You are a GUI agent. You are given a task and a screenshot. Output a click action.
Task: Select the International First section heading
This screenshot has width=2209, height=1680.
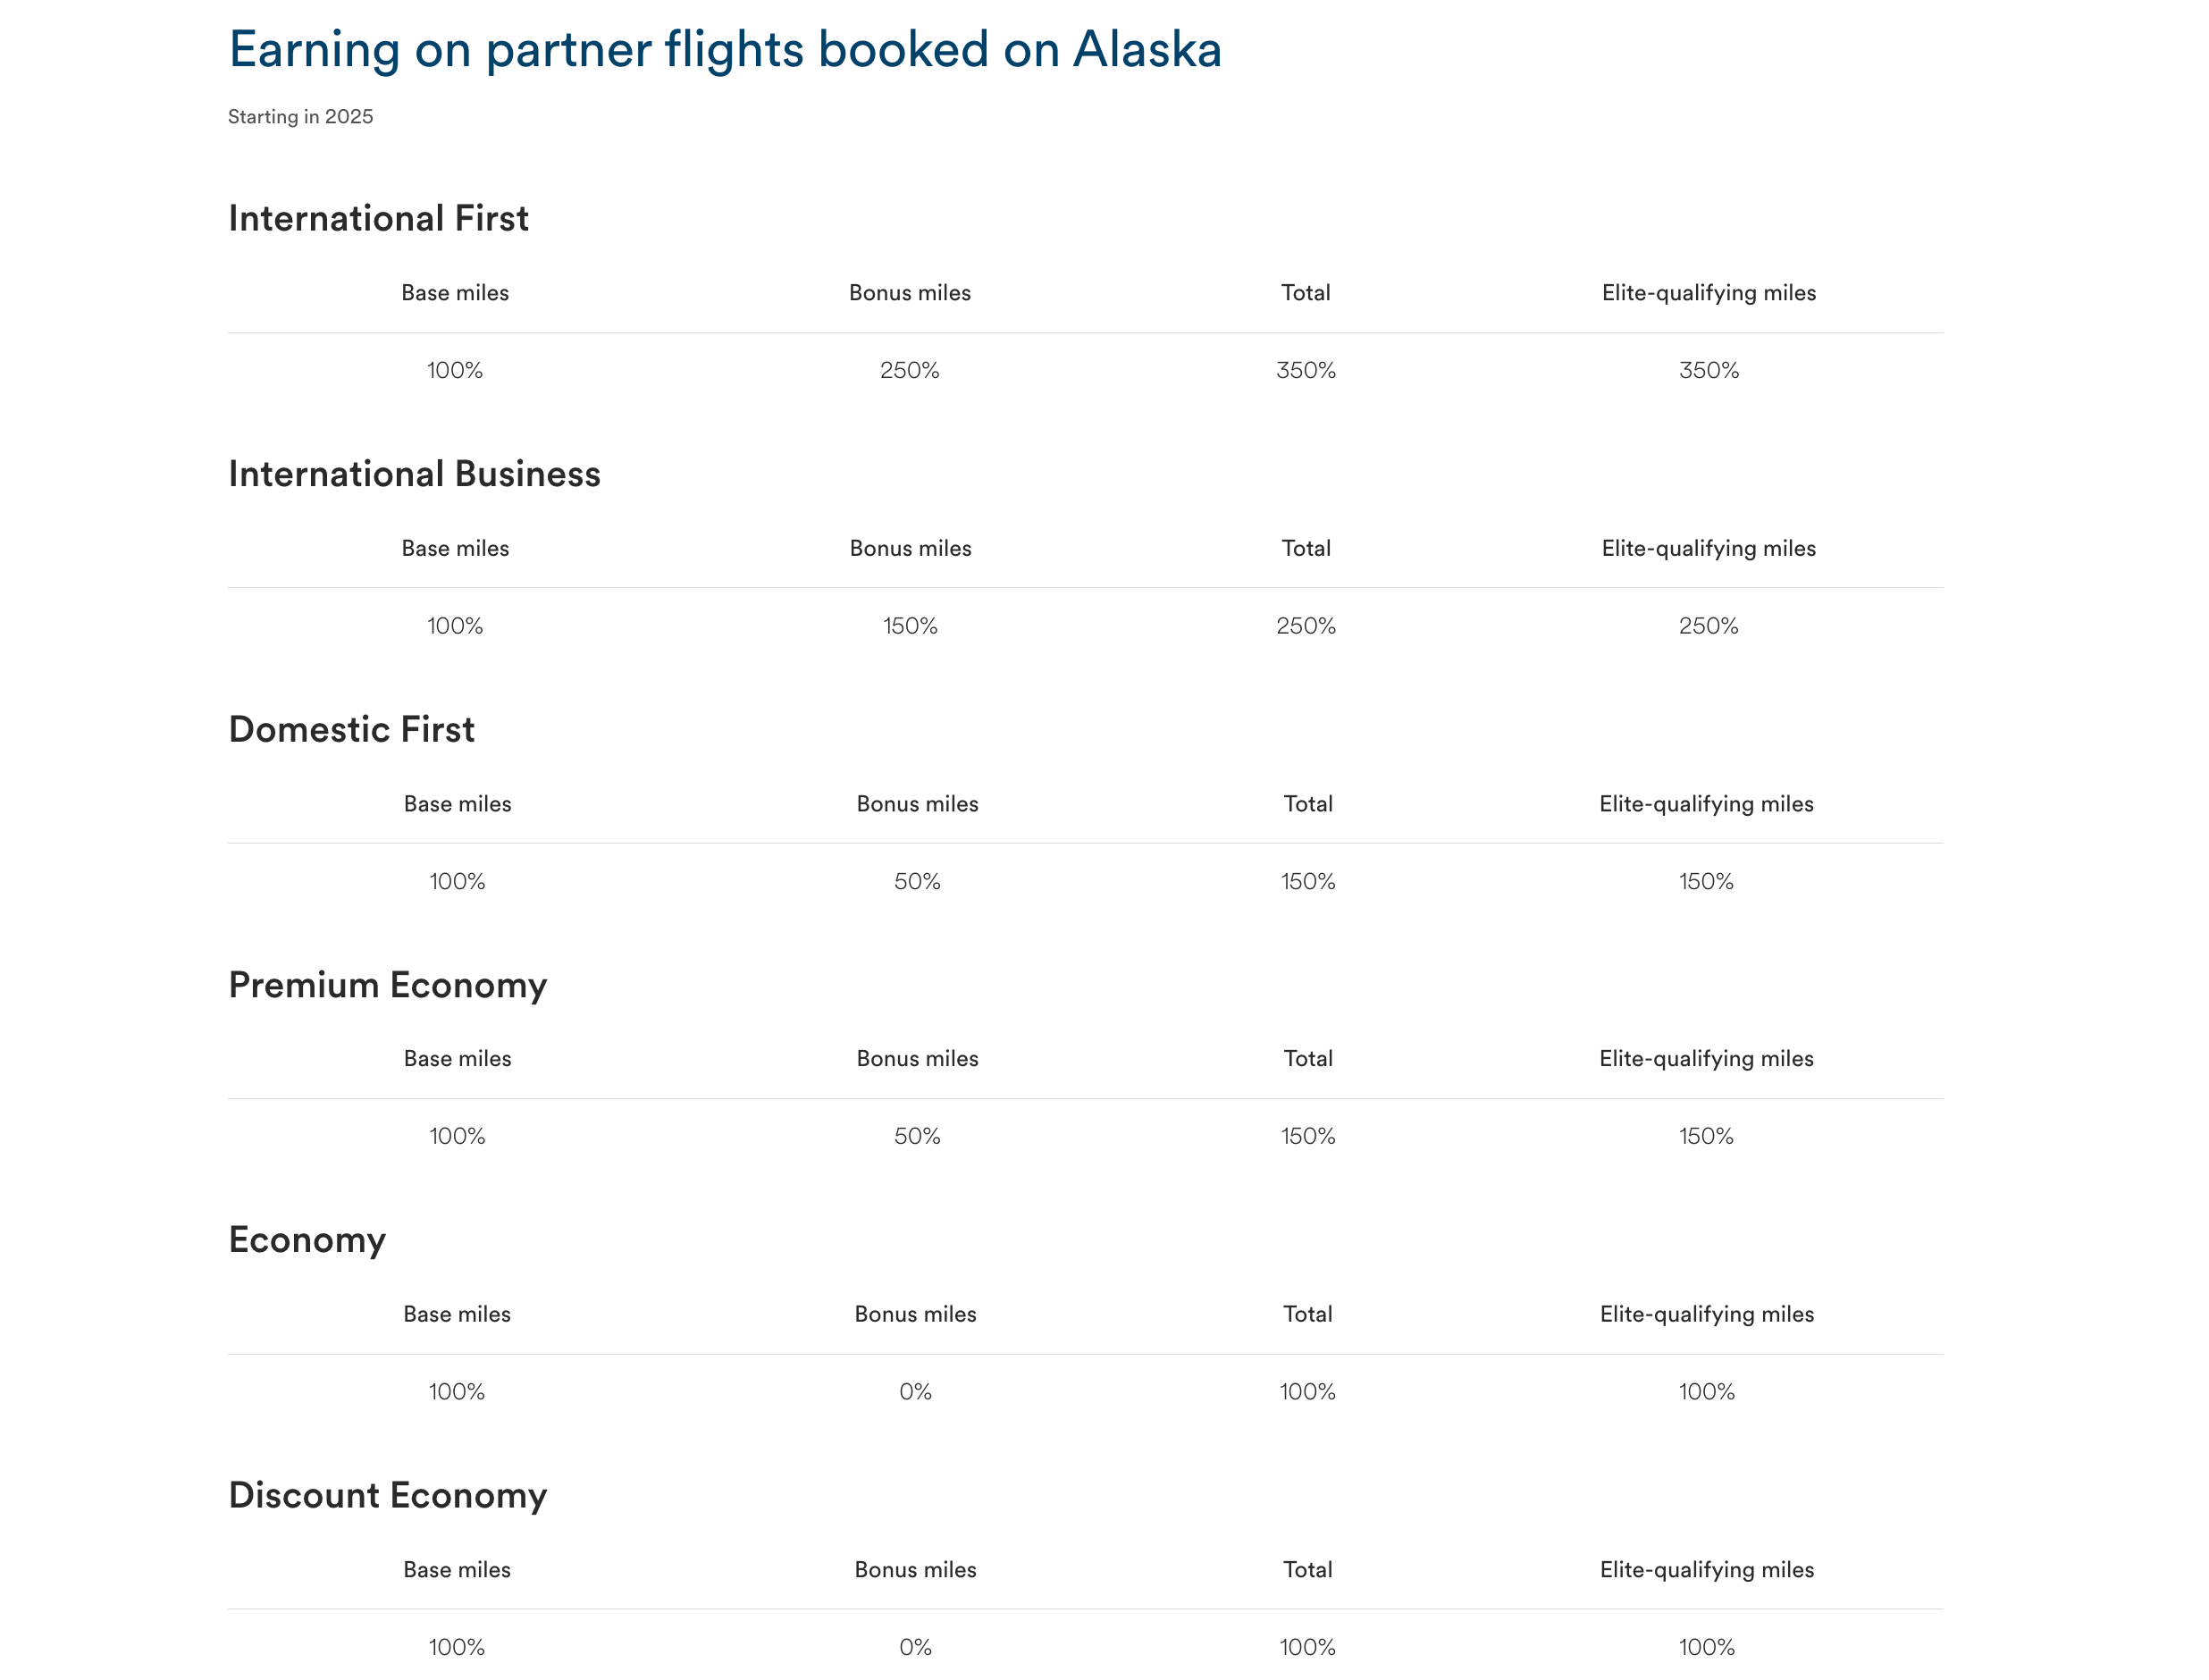pos(378,218)
